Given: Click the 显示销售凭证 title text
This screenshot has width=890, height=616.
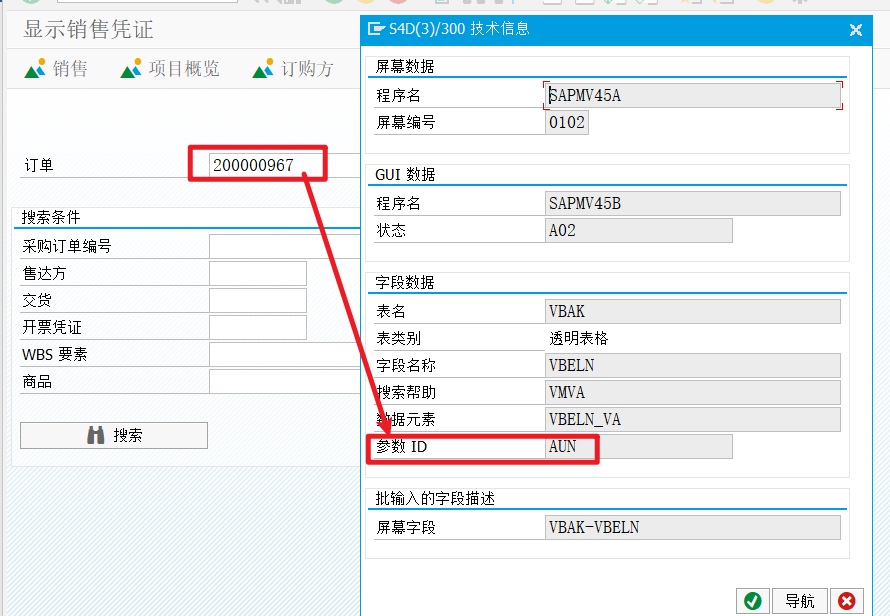Looking at the screenshot, I should pos(89,30).
